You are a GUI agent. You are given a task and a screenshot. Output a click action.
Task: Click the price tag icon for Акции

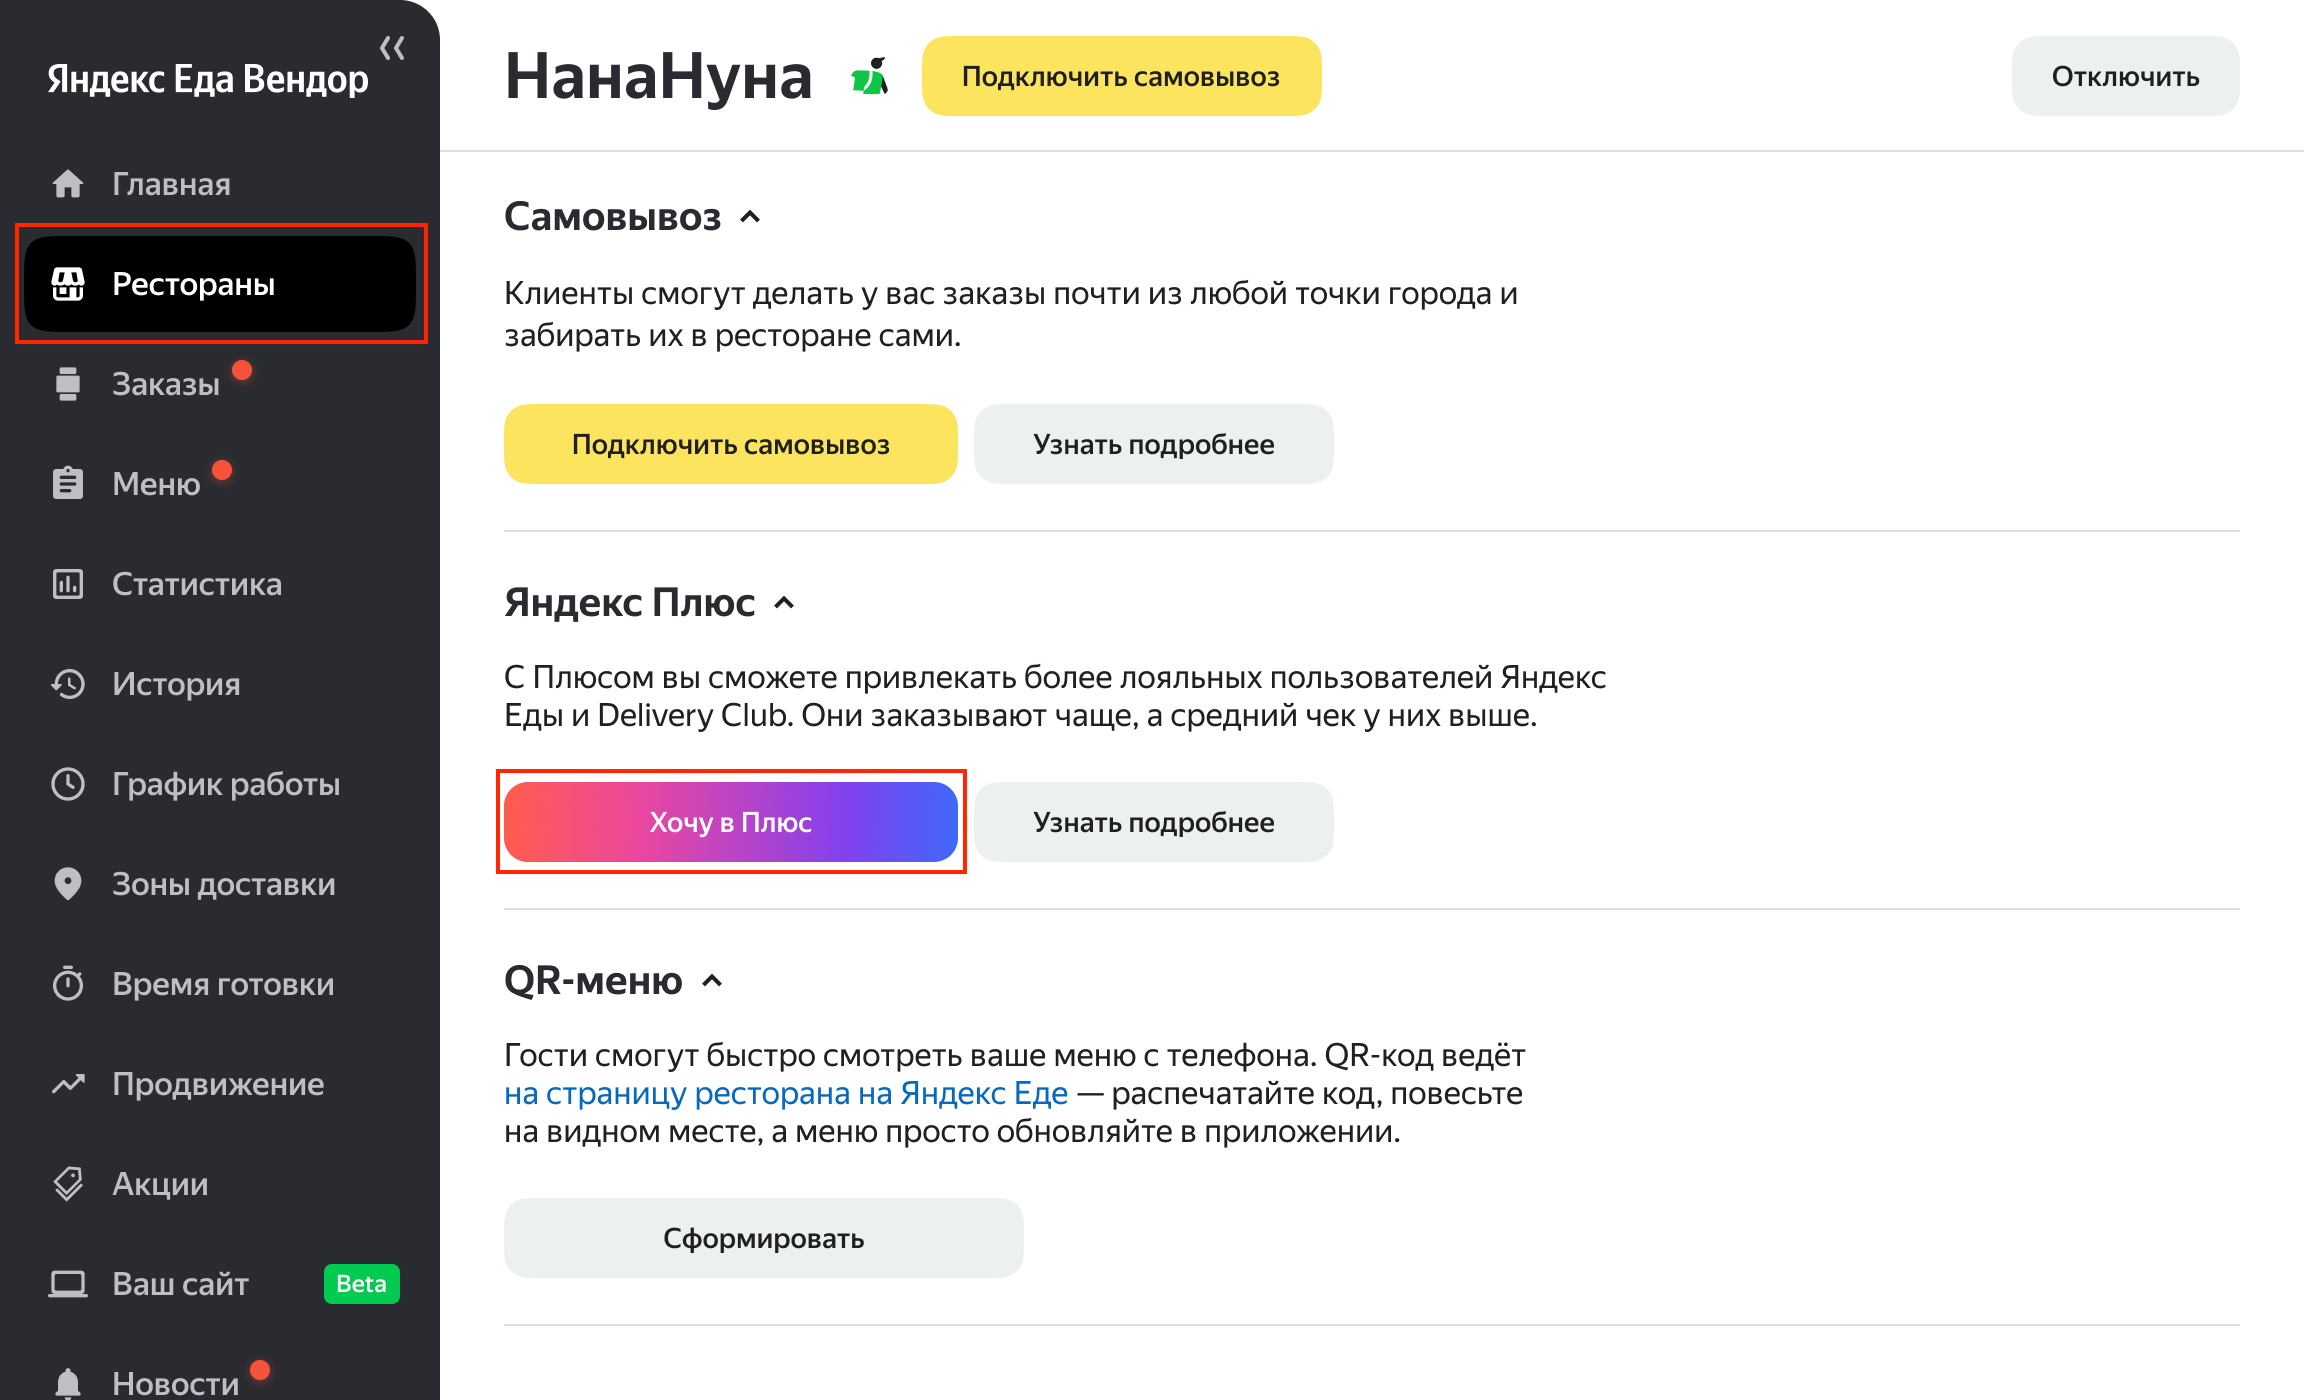coord(68,1184)
